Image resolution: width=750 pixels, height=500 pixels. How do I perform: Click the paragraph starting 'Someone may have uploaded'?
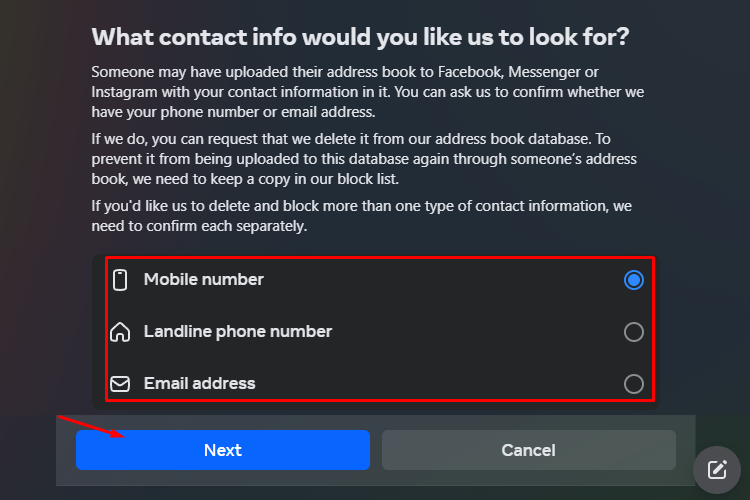[x=368, y=92]
